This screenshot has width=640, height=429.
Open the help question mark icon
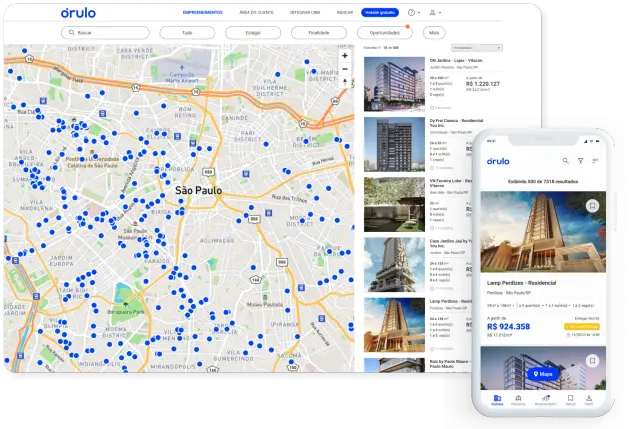pyautogui.click(x=411, y=13)
